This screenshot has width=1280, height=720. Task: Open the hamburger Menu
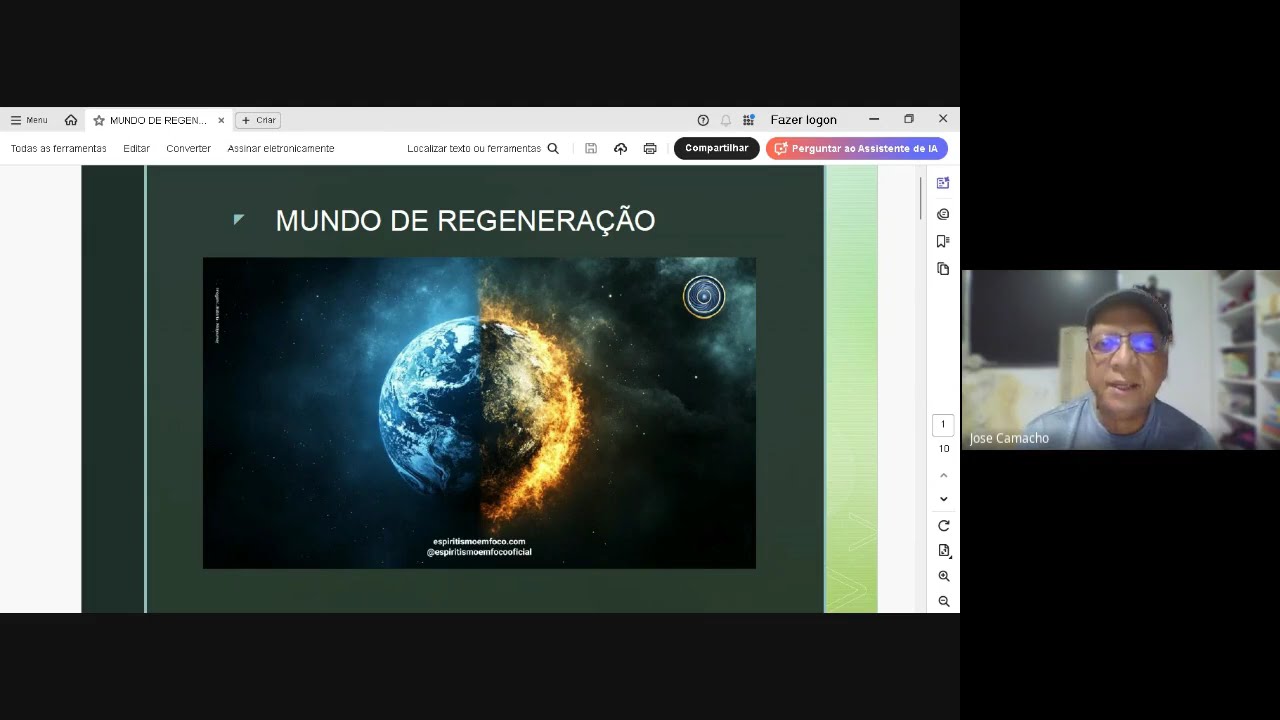[x=29, y=120]
